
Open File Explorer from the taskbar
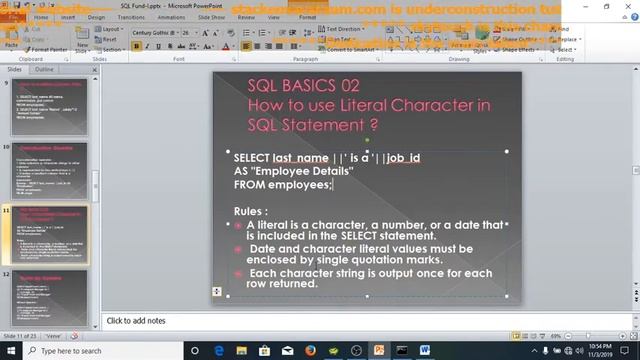[x=242, y=350]
